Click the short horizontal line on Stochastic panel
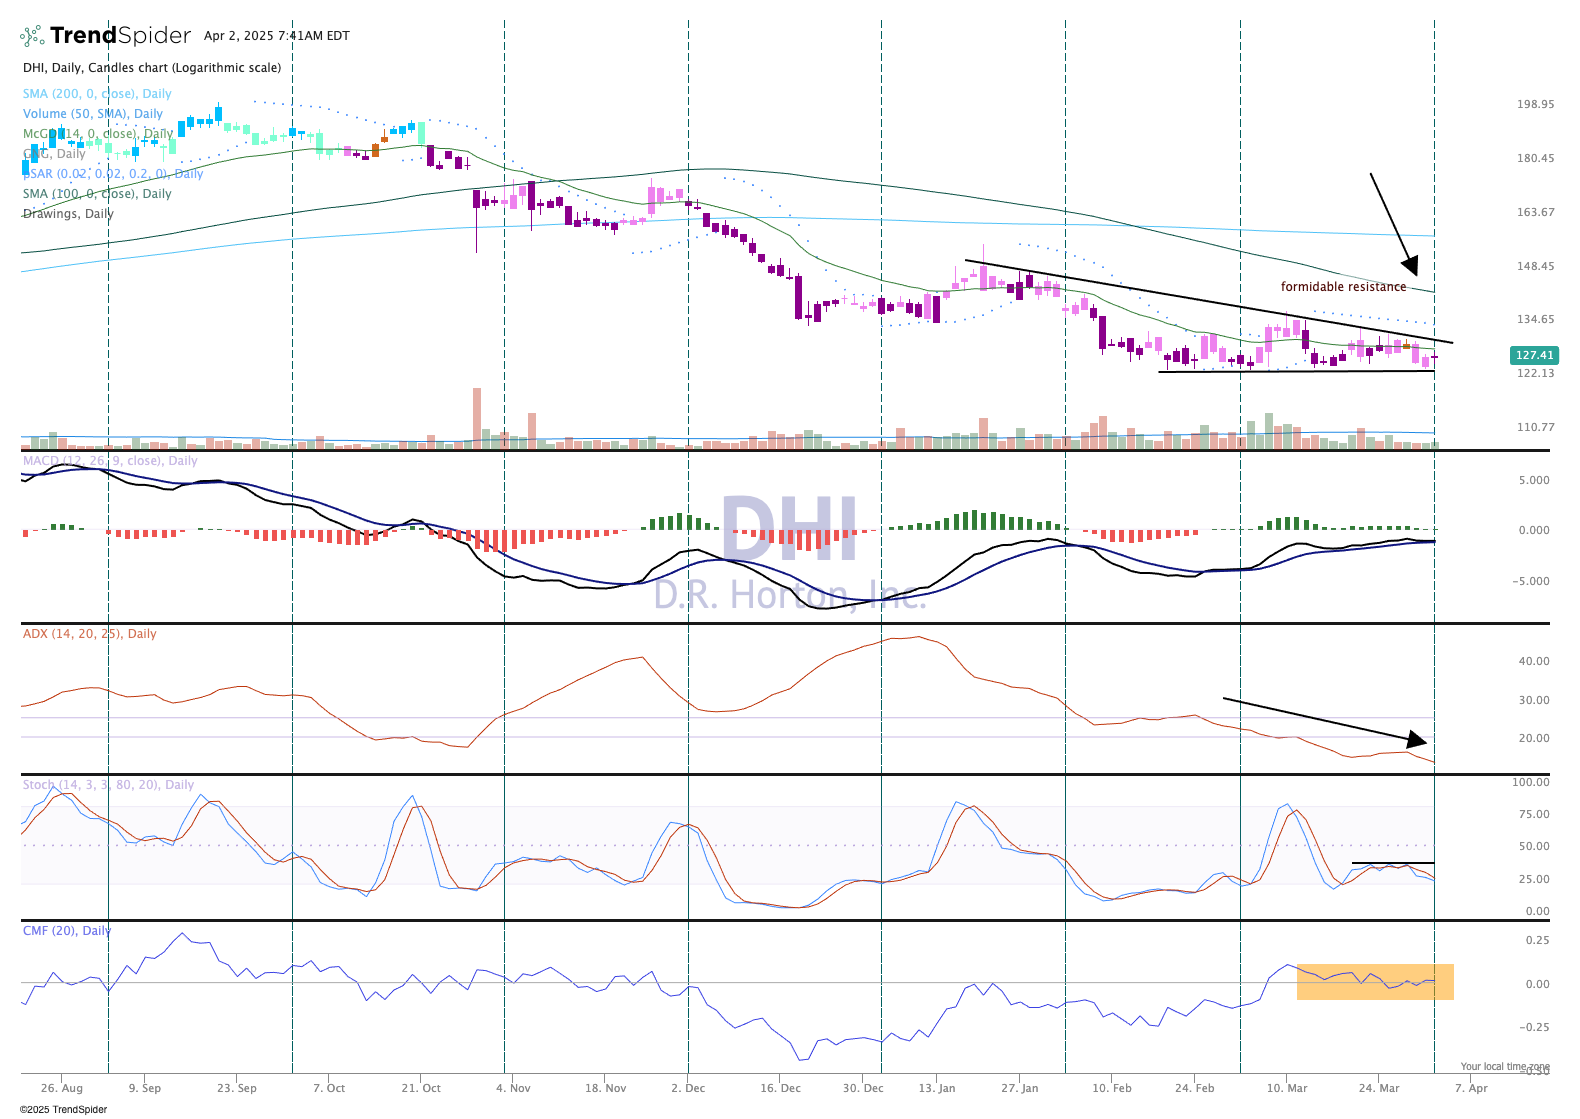The width and height of the screenshot is (1580, 1119). (1392, 863)
